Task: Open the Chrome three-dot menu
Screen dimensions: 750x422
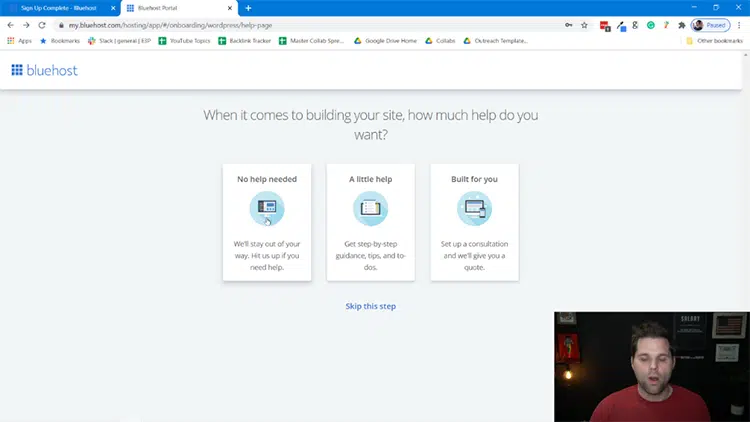Action: tap(740, 25)
